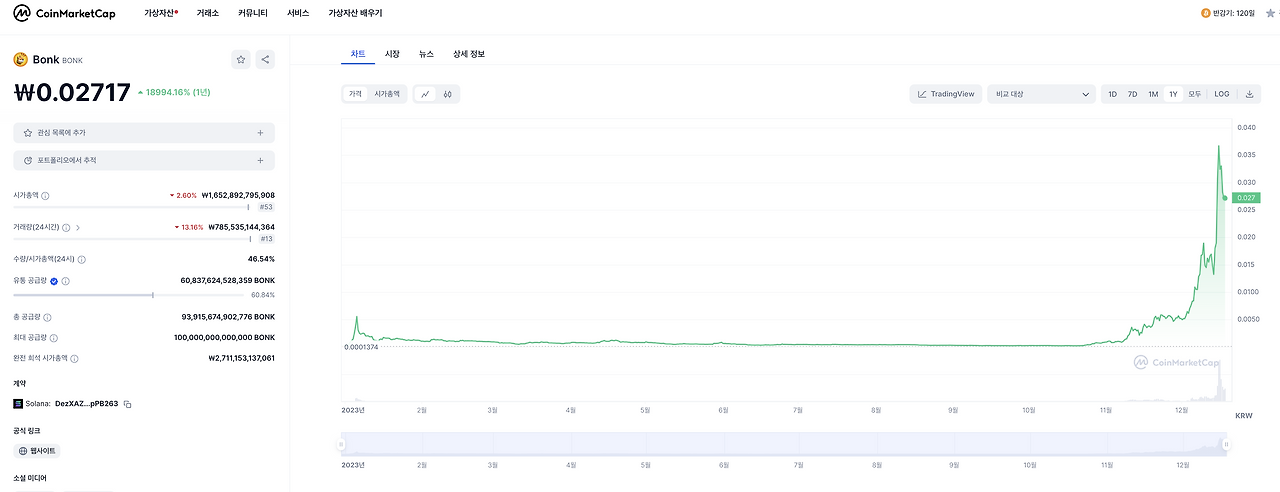The width and height of the screenshot is (1280, 492).
Task: Set chart range to 1M
Action: click(x=1153, y=94)
